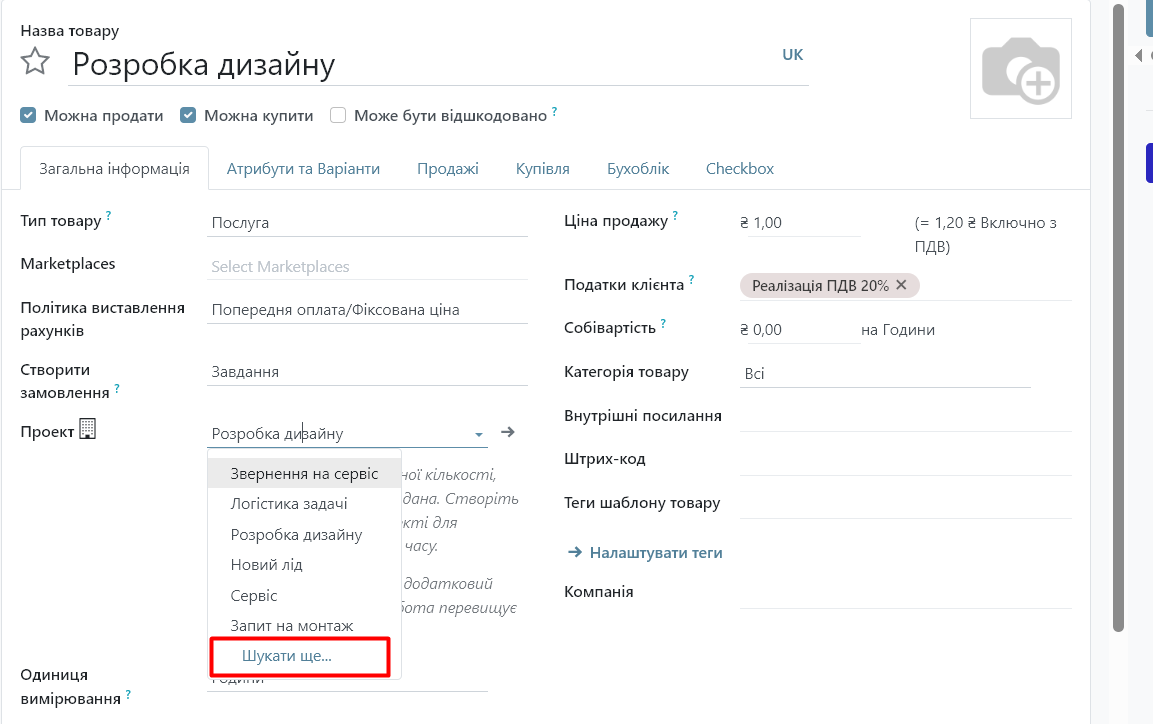Open the project via the arrow icon
The width and height of the screenshot is (1153, 724).
coord(507,432)
